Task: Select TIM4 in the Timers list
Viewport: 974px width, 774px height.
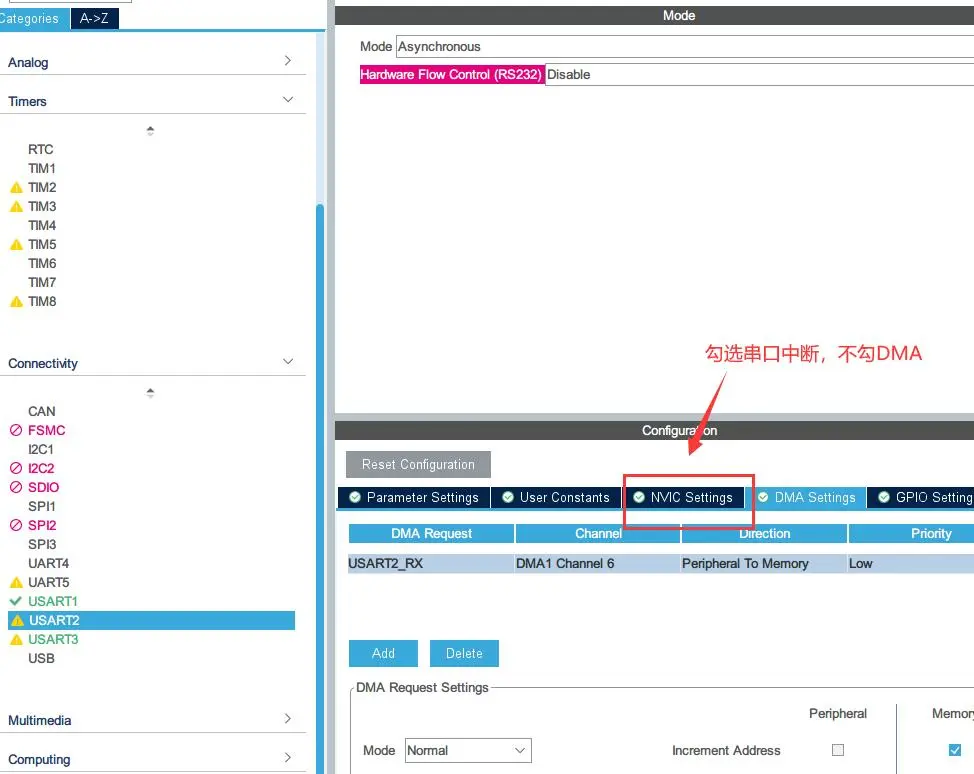Action: 42,226
